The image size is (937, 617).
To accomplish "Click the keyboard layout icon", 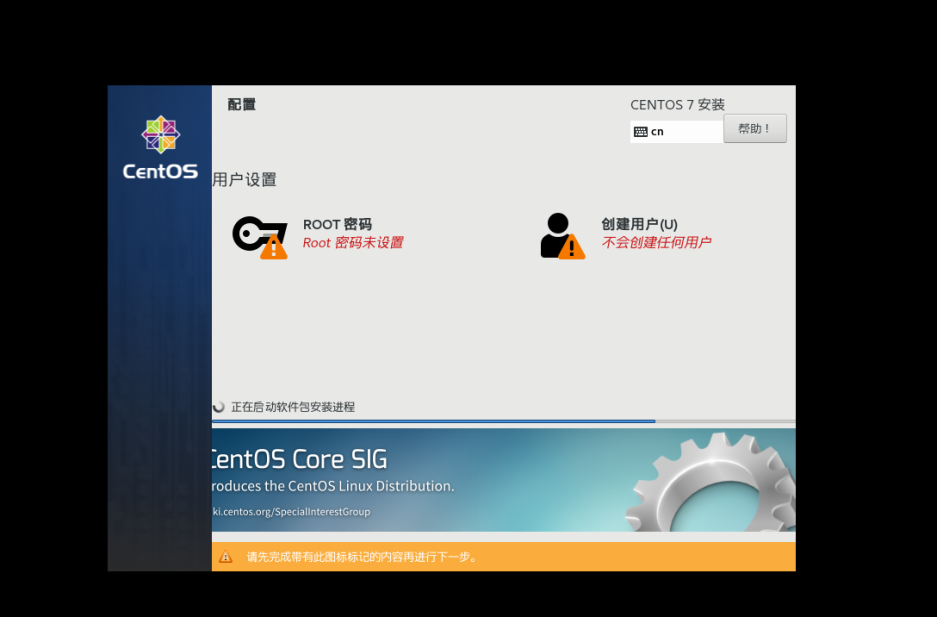I will (641, 132).
